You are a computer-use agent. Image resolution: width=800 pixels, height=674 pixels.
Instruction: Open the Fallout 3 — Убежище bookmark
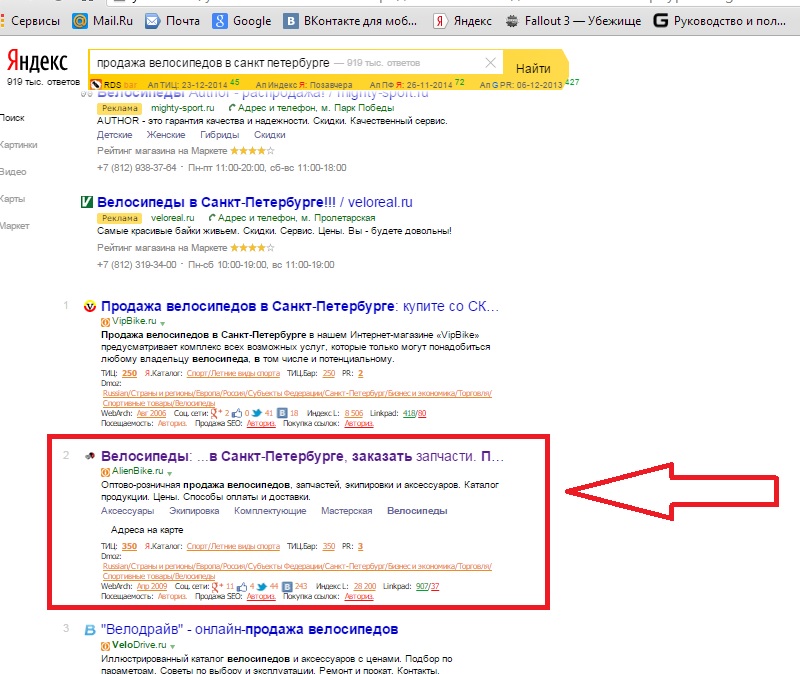tap(573, 21)
